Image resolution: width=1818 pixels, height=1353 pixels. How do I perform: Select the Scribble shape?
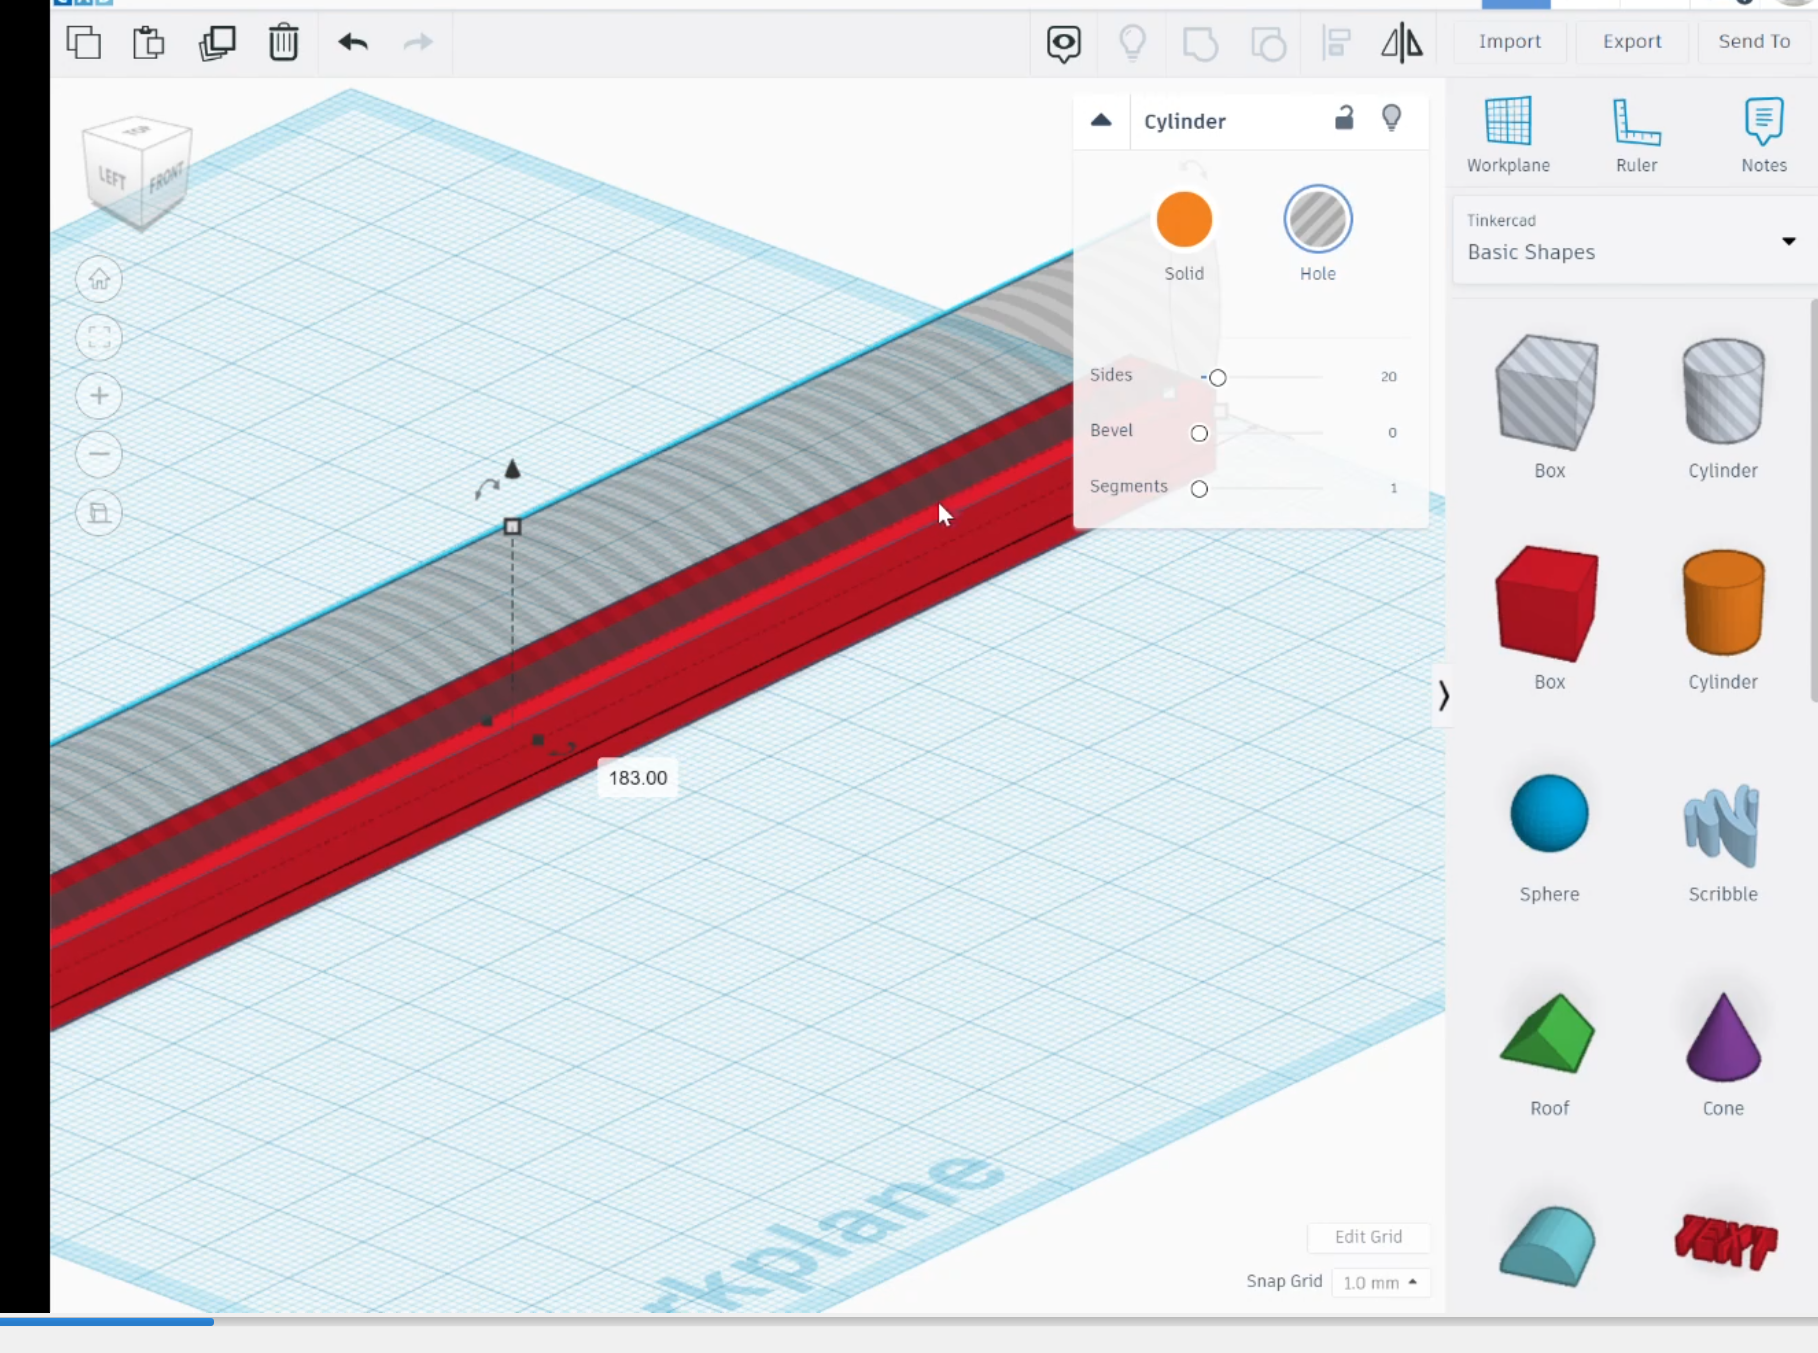tap(1722, 825)
